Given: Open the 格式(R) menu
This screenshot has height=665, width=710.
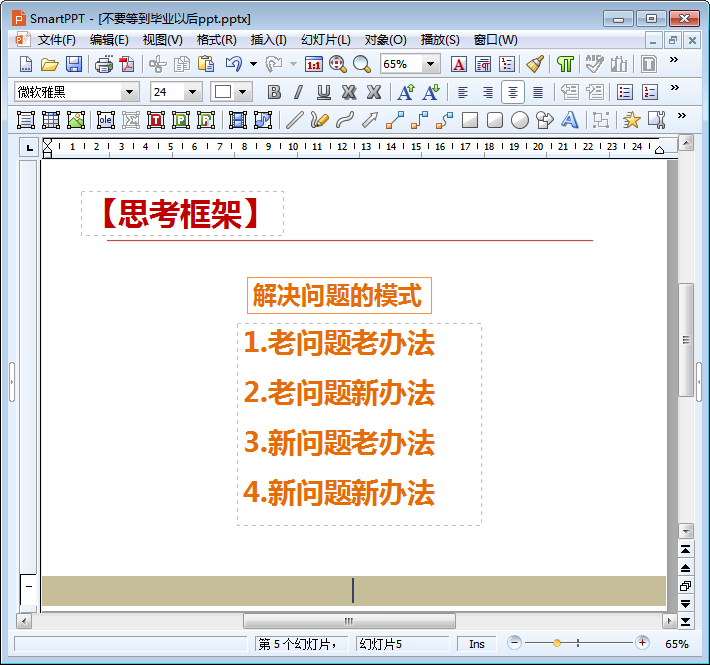Looking at the screenshot, I should 216,40.
